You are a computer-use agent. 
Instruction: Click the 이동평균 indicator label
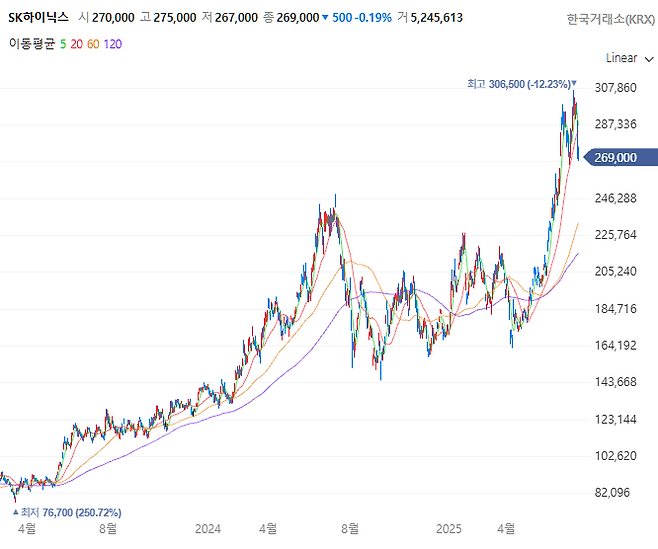[x=30, y=44]
